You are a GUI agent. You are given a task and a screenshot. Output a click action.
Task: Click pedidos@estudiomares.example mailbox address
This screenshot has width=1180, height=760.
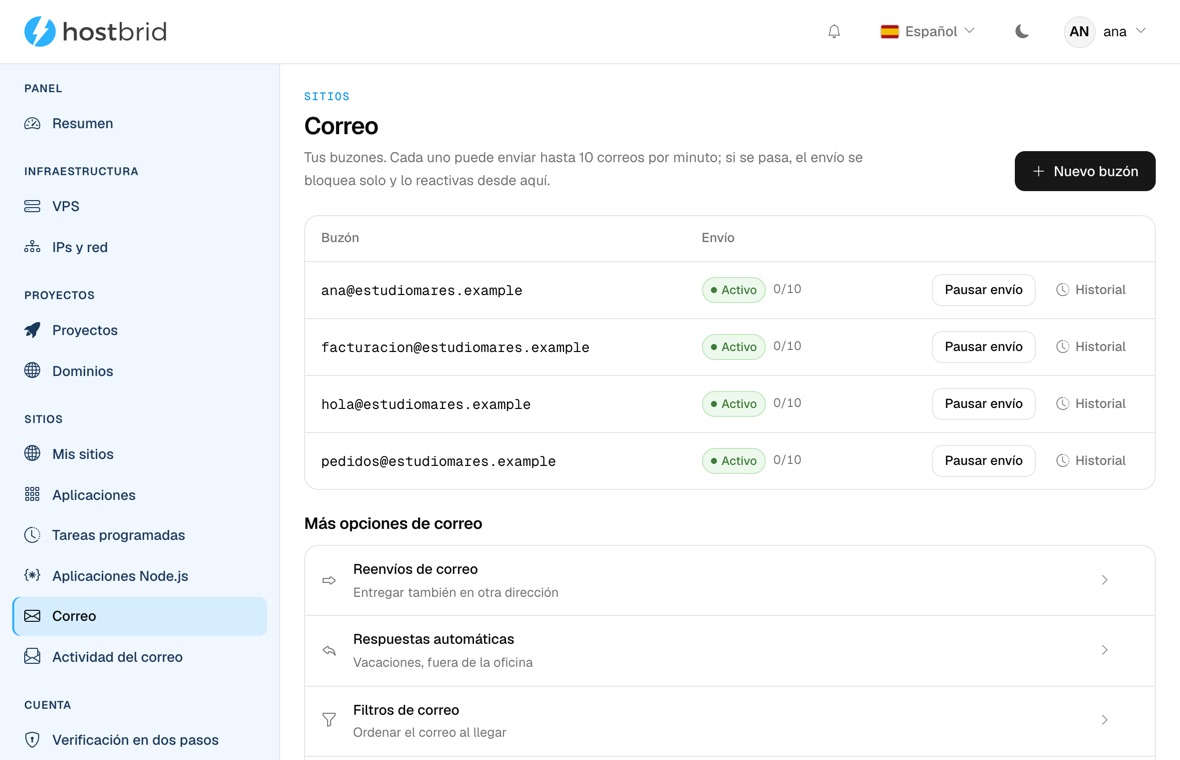coord(439,461)
